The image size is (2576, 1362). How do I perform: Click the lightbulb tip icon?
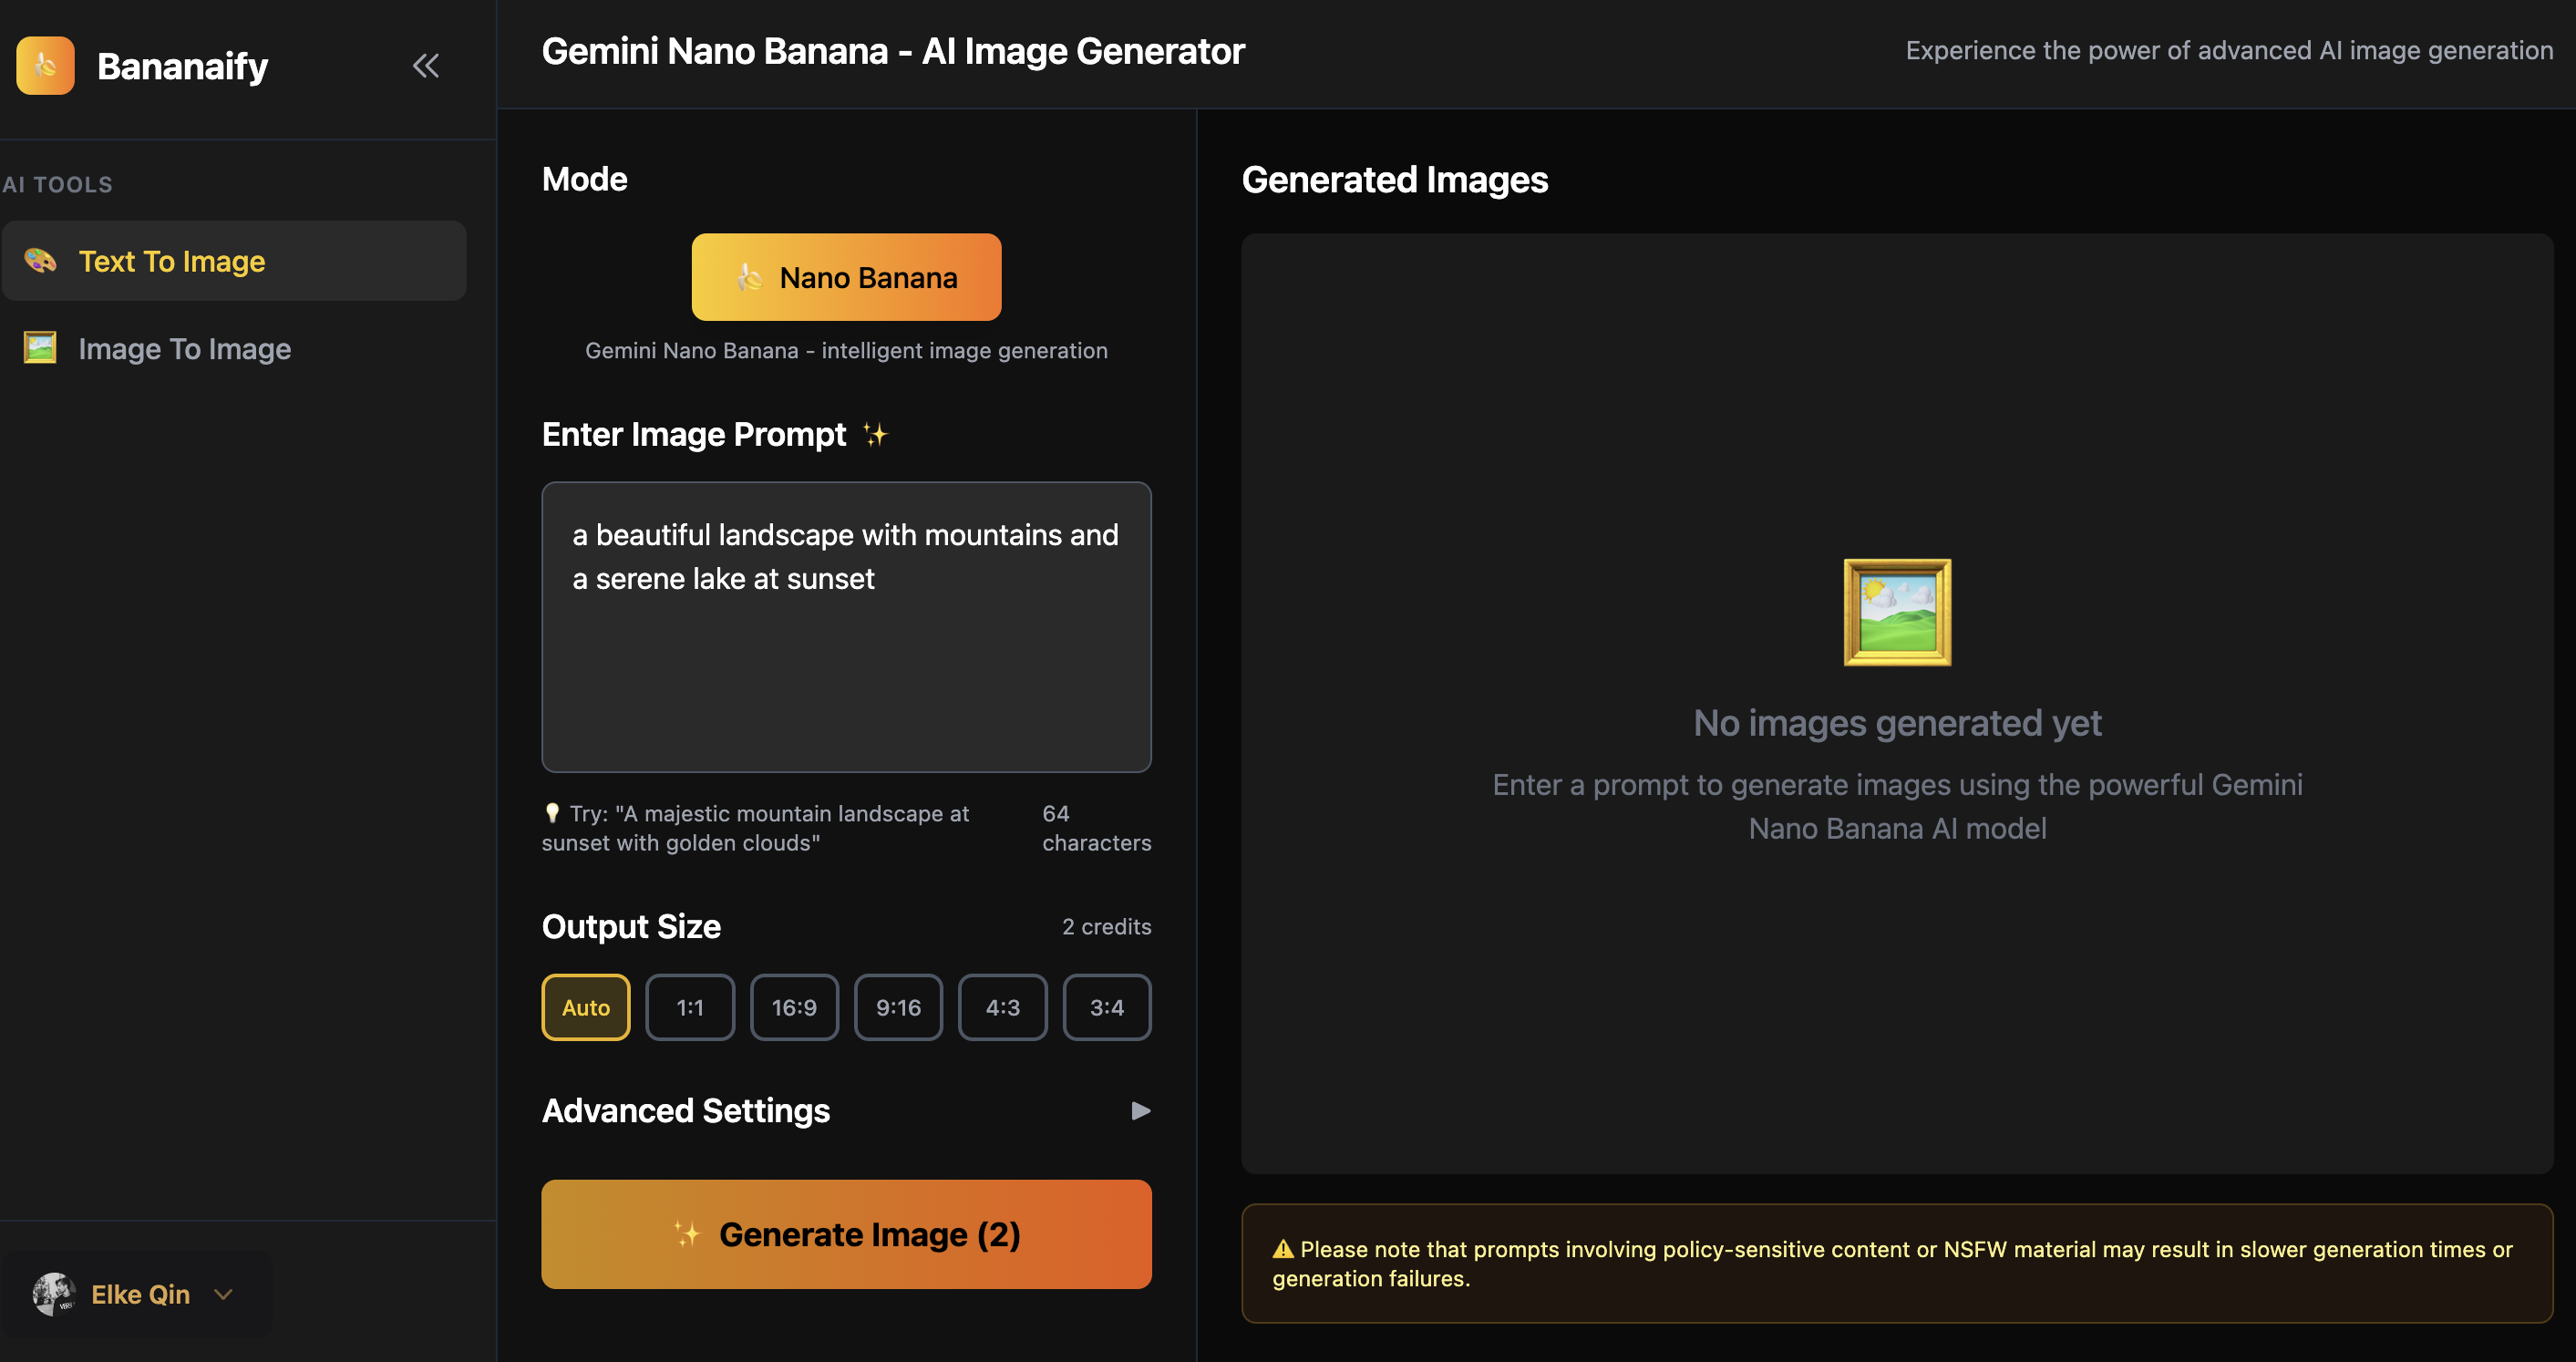[551, 813]
